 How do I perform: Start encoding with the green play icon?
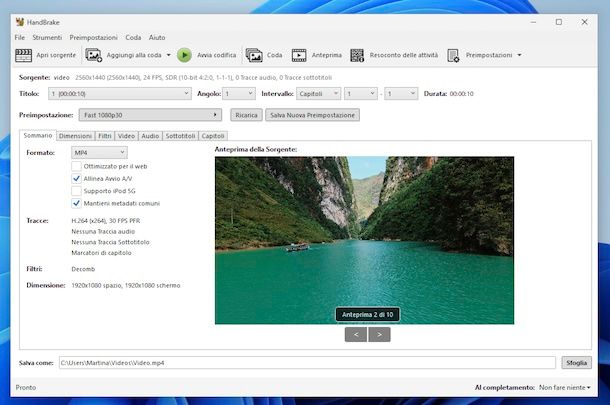pyautogui.click(x=184, y=55)
